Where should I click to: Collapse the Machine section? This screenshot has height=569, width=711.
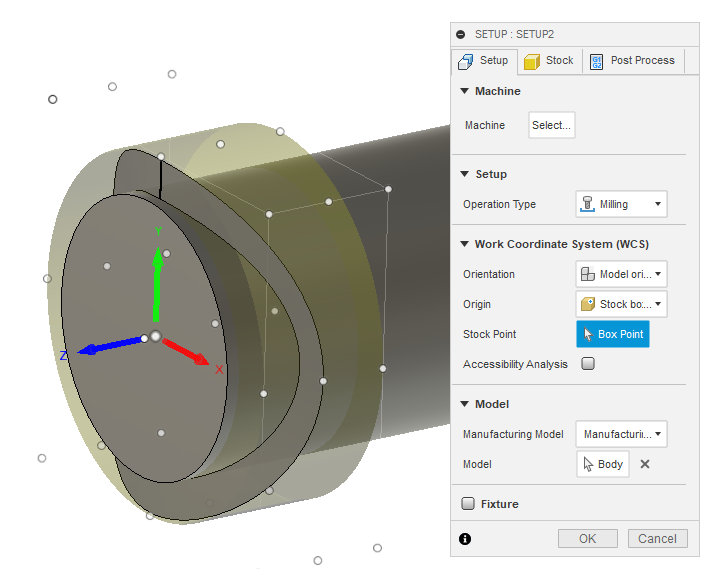pyautogui.click(x=464, y=91)
